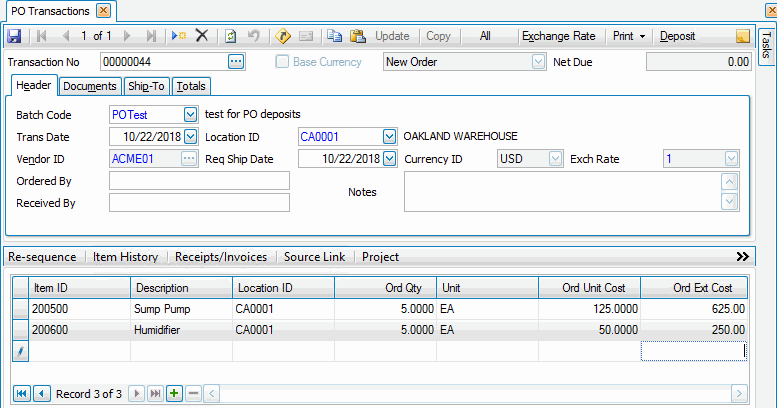Click the yellow diamond arrow icon

click(x=282, y=36)
